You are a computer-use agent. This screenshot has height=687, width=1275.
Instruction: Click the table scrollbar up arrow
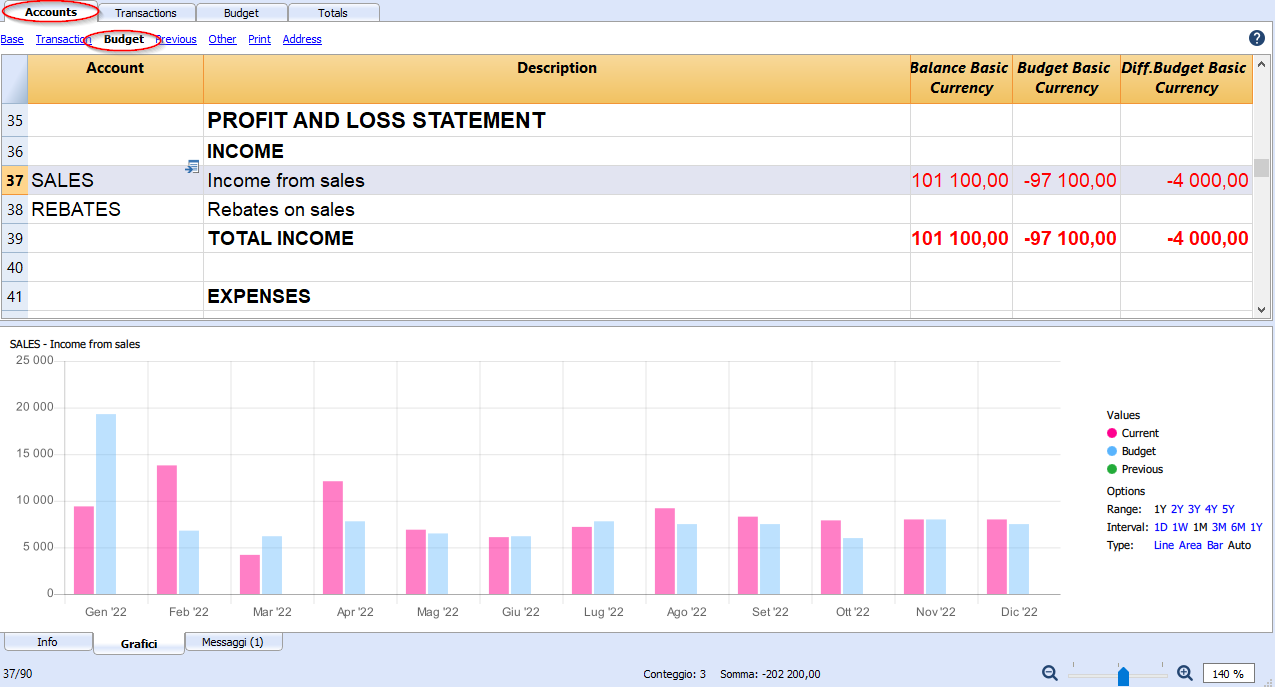point(1262,63)
